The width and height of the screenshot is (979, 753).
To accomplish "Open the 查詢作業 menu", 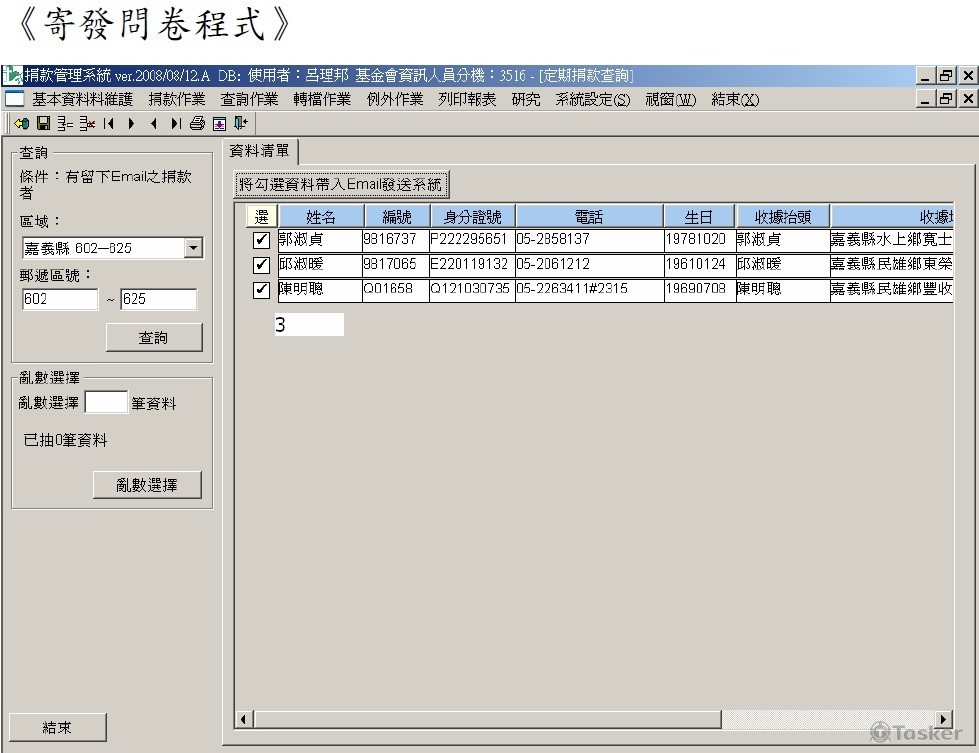I will tap(249, 100).
